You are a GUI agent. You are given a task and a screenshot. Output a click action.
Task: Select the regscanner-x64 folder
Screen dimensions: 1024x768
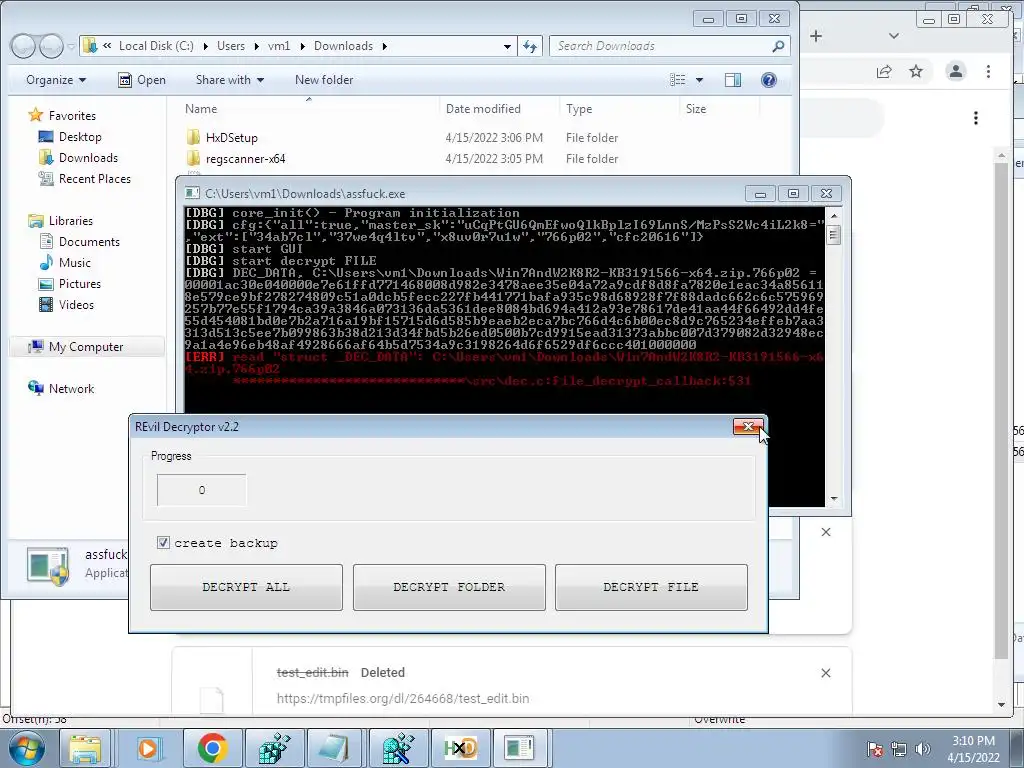[245, 159]
